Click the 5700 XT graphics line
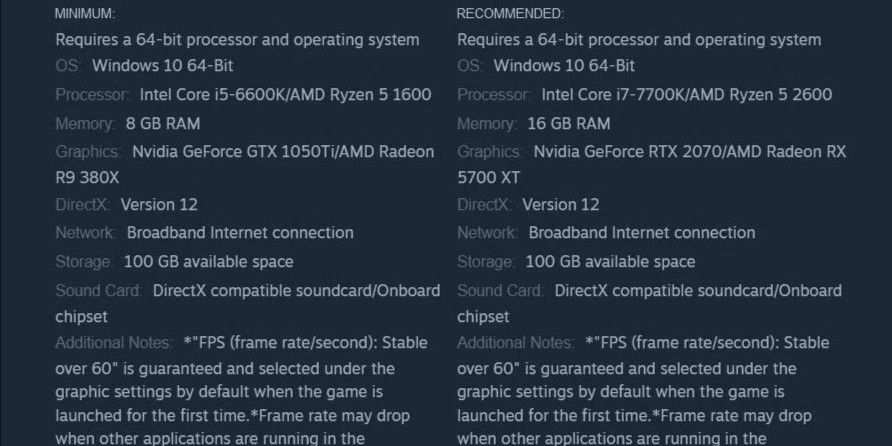 pyautogui.click(x=489, y=178)
